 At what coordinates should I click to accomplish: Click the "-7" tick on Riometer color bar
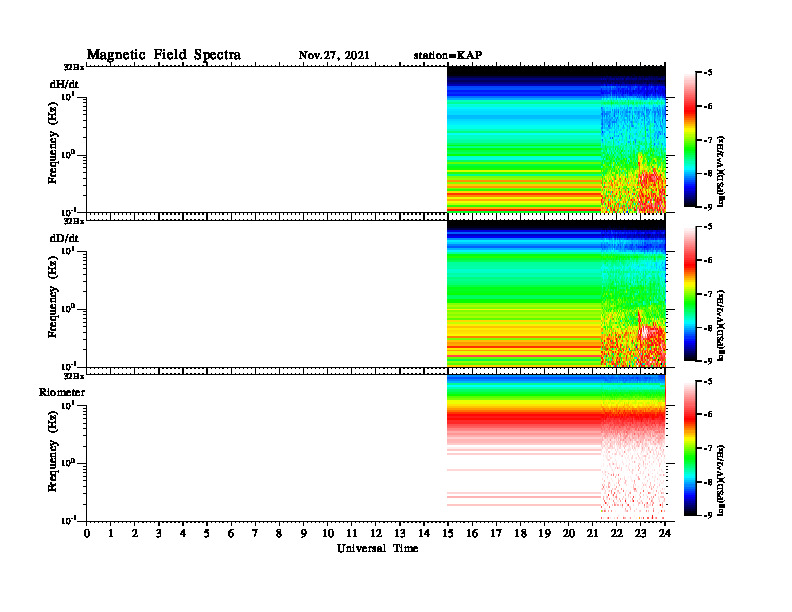click(708, 448)
